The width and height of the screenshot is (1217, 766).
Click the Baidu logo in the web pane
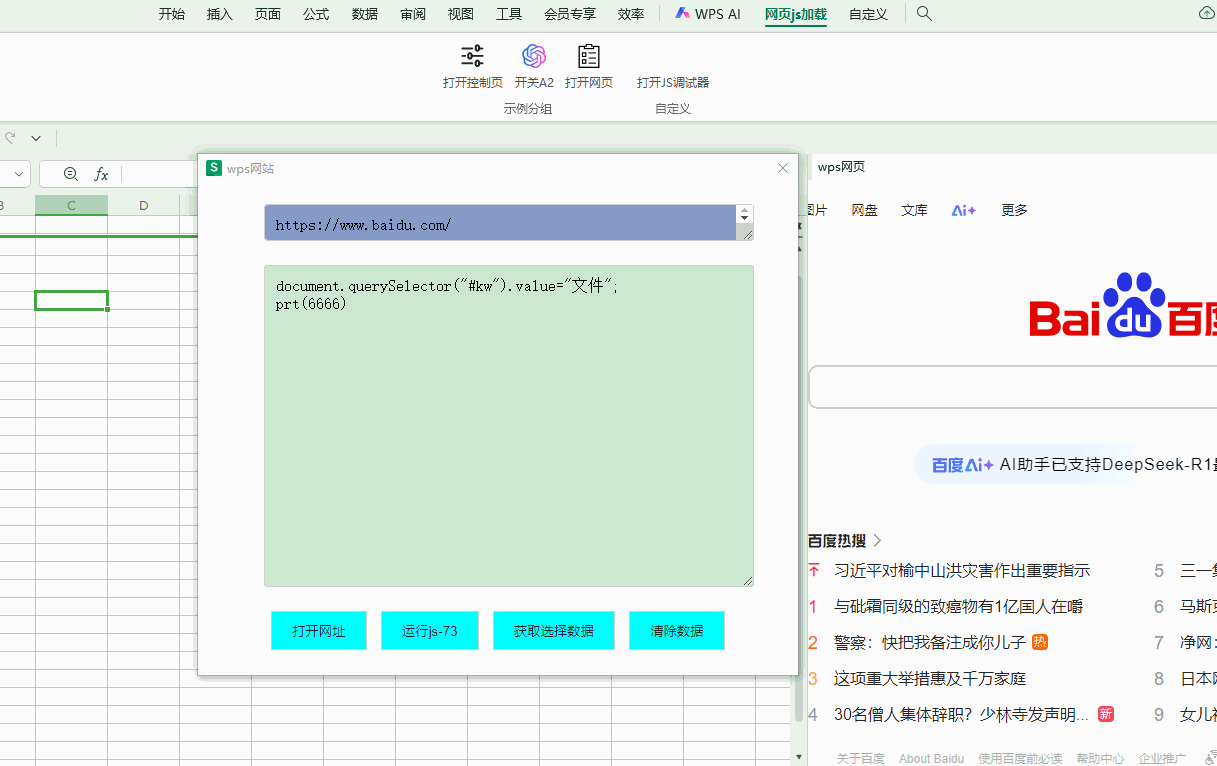1123,308
